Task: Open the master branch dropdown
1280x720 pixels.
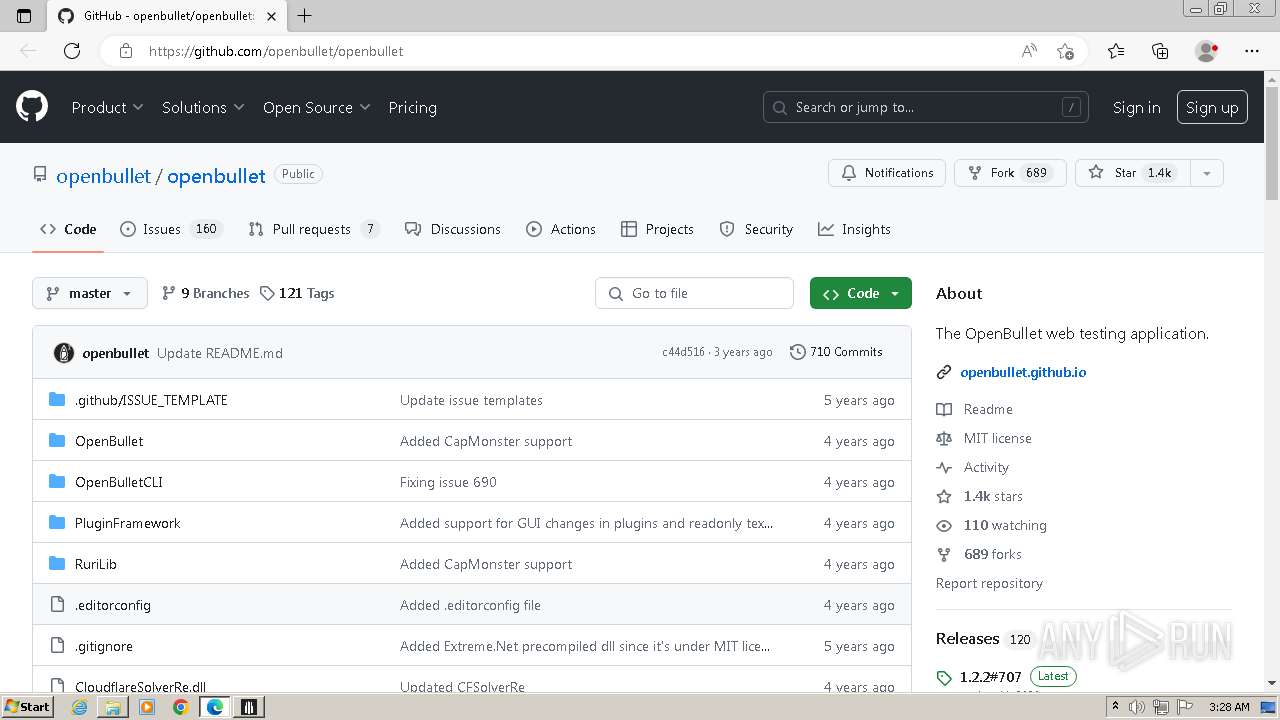Action: (90, 293)
